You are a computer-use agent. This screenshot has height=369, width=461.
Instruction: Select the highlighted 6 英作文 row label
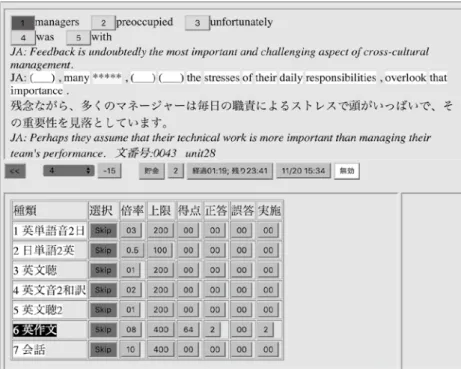coord(35,330)
